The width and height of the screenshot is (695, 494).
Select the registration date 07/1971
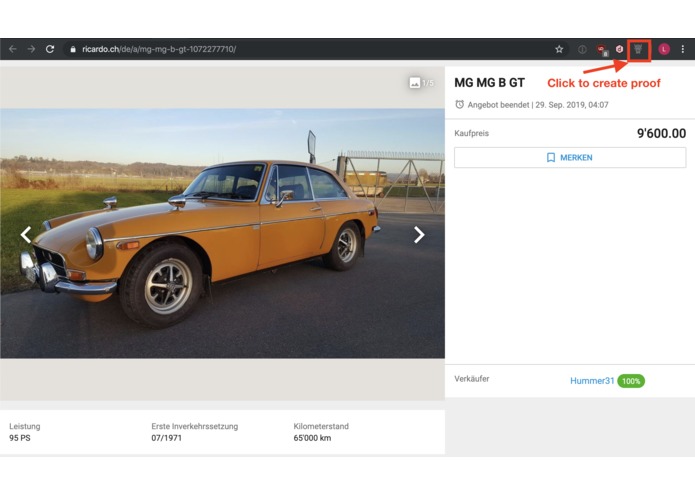(x=167, y=438)
